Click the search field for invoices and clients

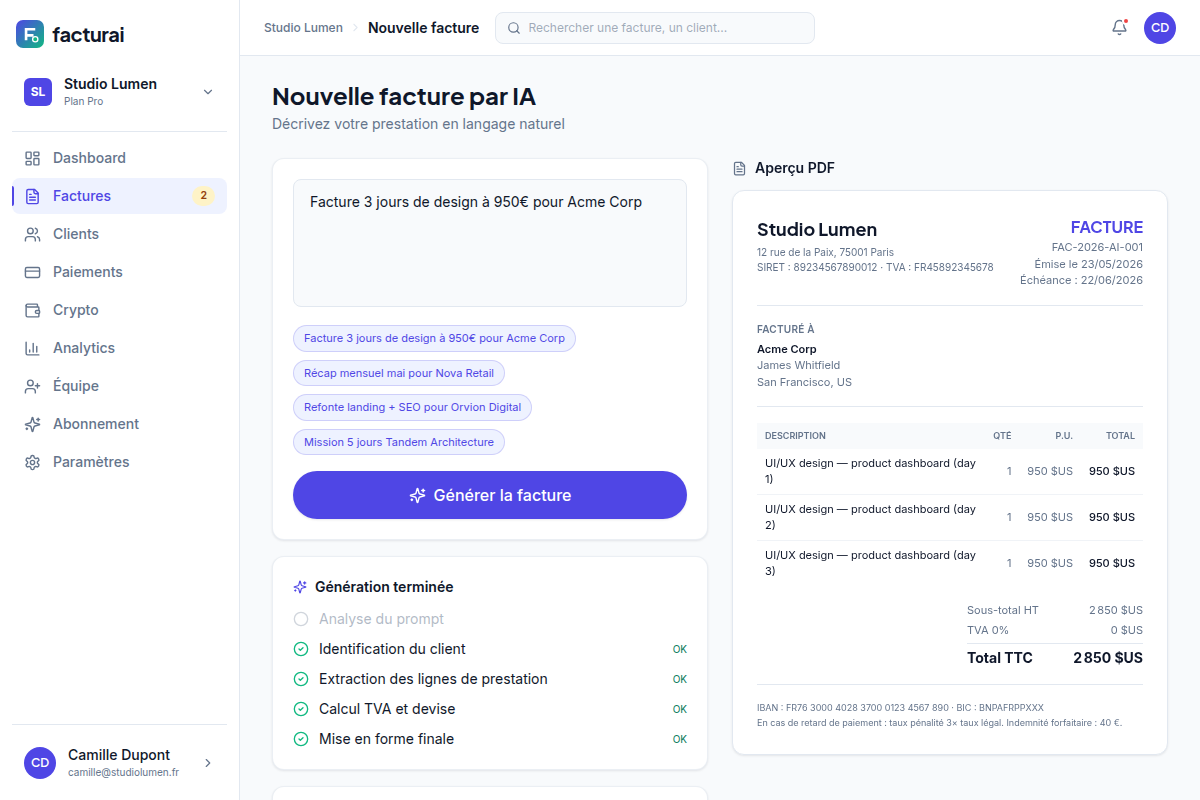(x=655, y=28)
